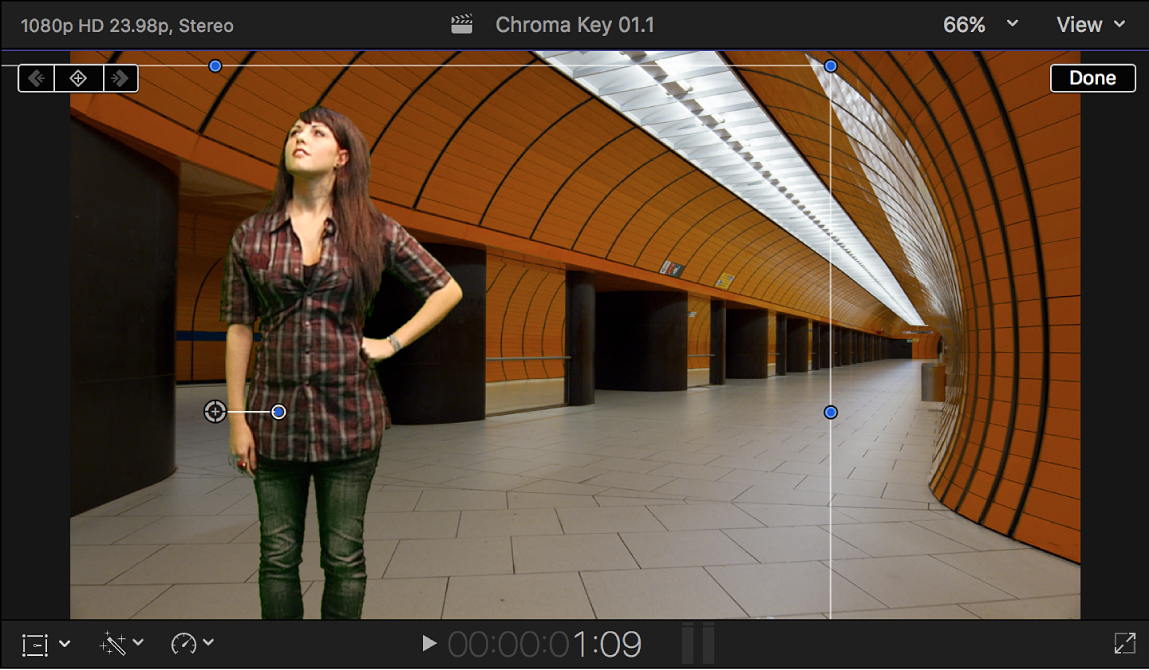This screenshot has height=670, width=1149.
Task: Open the effects chevron menu
Action: click(x=136, y=643)
